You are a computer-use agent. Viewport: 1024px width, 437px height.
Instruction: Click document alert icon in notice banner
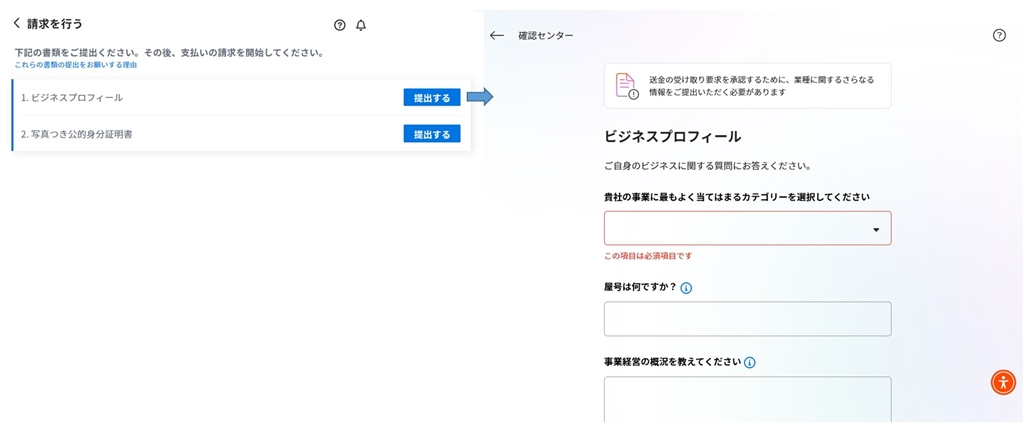[626, 86]
